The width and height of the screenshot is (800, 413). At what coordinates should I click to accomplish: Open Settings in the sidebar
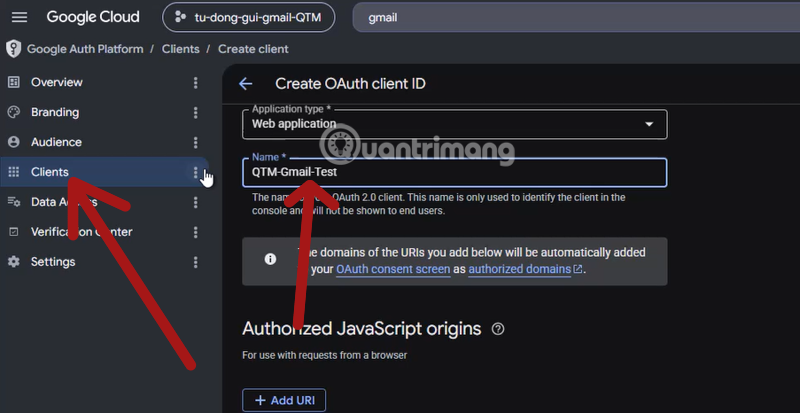104,262
